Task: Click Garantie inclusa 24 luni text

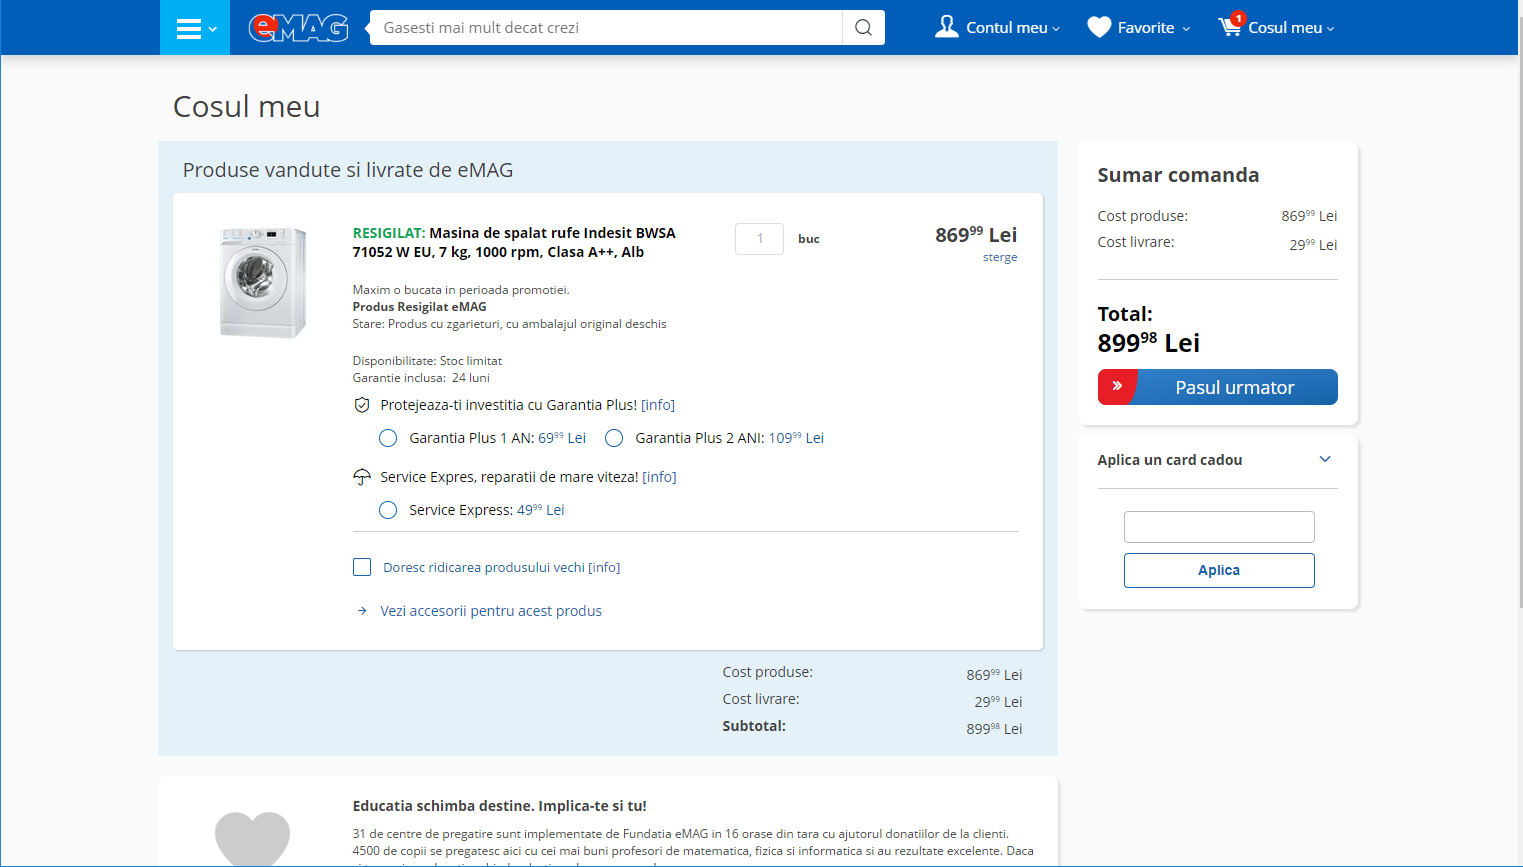Action: click(421, 378)
